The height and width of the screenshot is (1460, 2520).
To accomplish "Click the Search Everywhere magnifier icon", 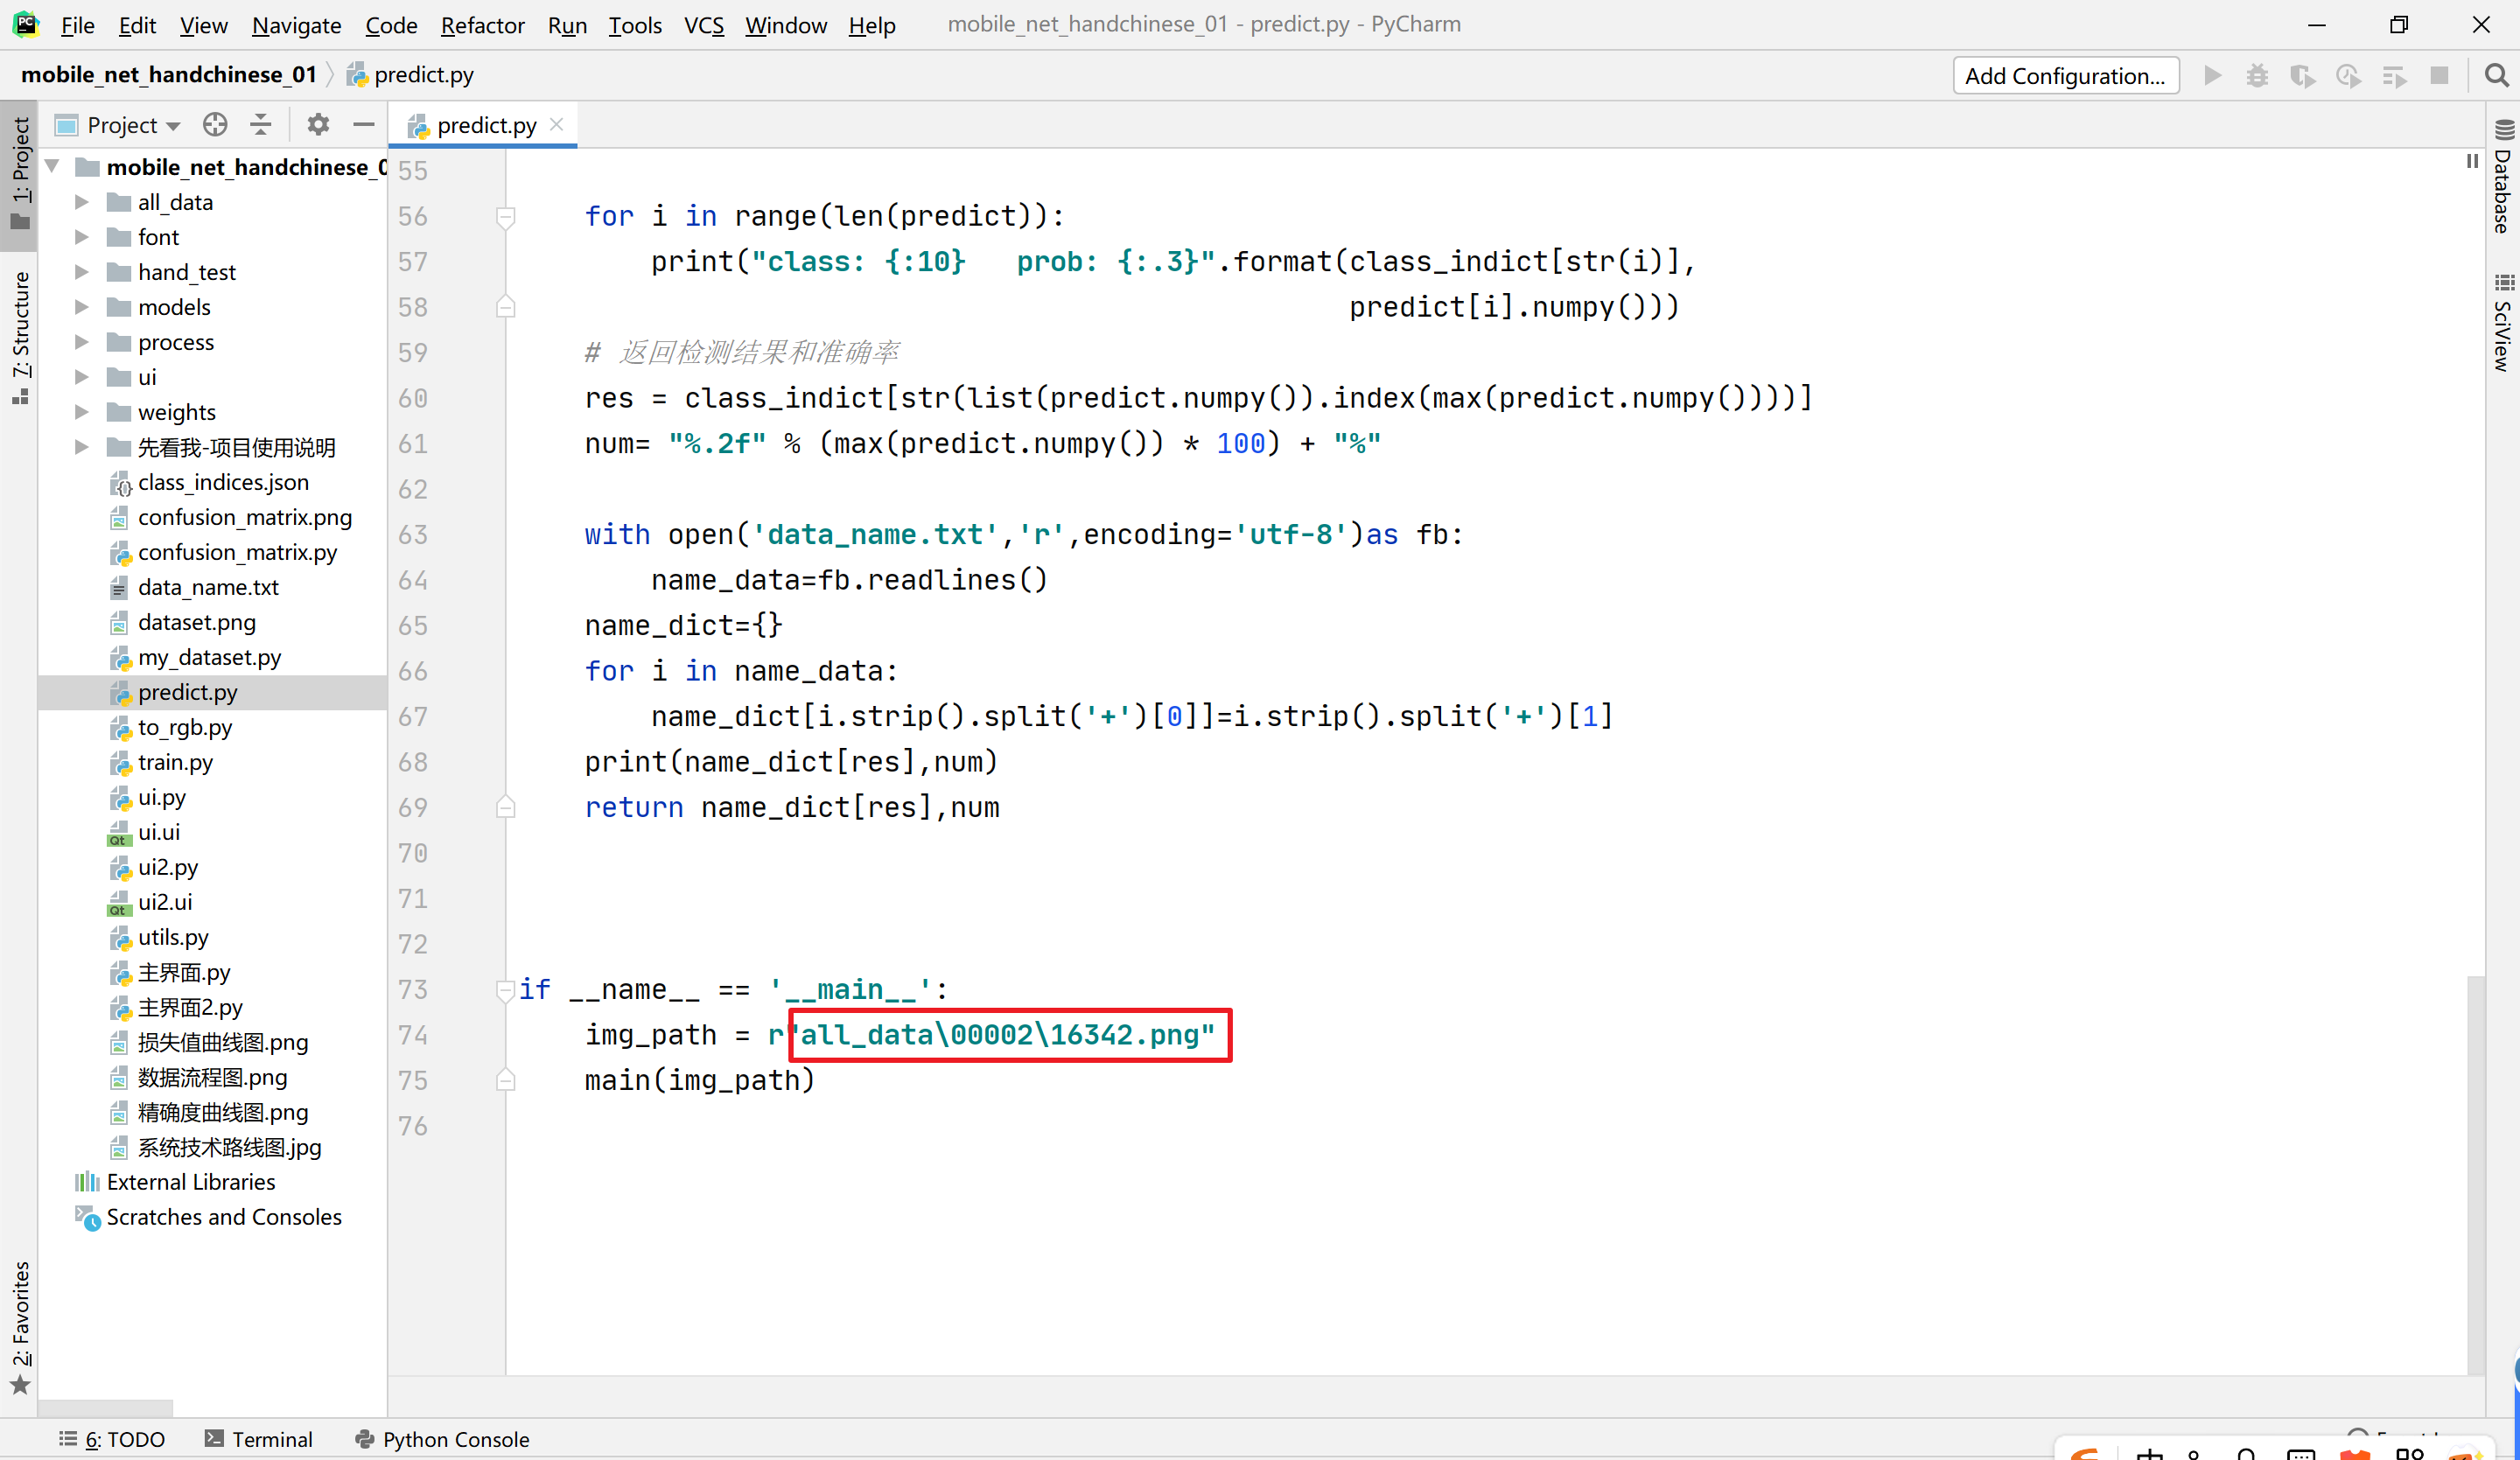I will coord(2496,76).
